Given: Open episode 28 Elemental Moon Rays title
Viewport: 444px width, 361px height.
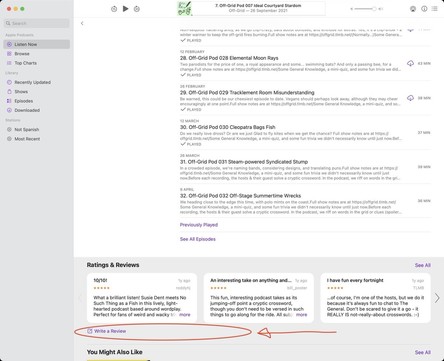Looking at the screenshot, I should [229, 58].
